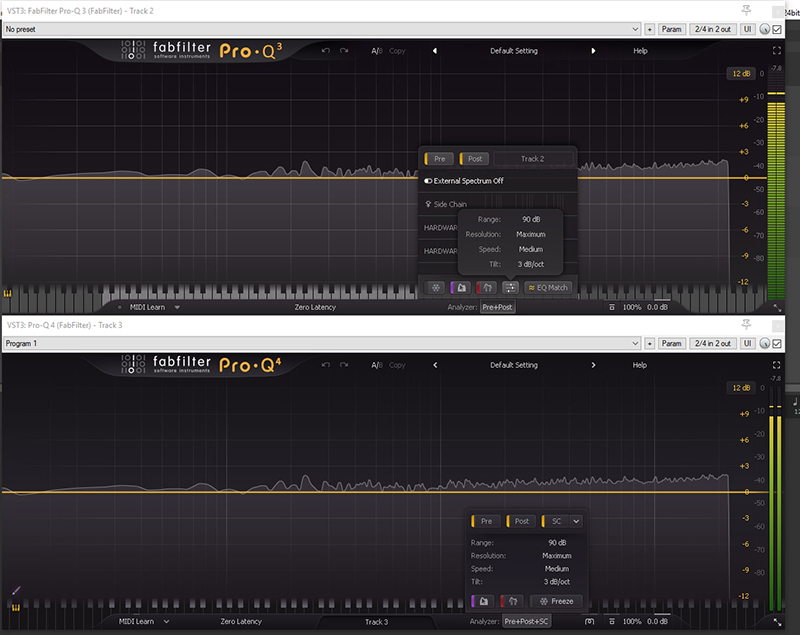Click Param button in Pro-Q 3 window
Image resolution: width=800 pixels, height=635 pixels.
[x=671, y=29]
